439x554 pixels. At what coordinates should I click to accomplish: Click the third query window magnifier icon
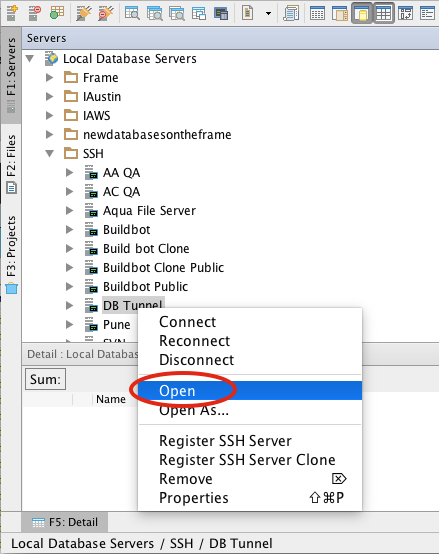click(x=177, y=13)
